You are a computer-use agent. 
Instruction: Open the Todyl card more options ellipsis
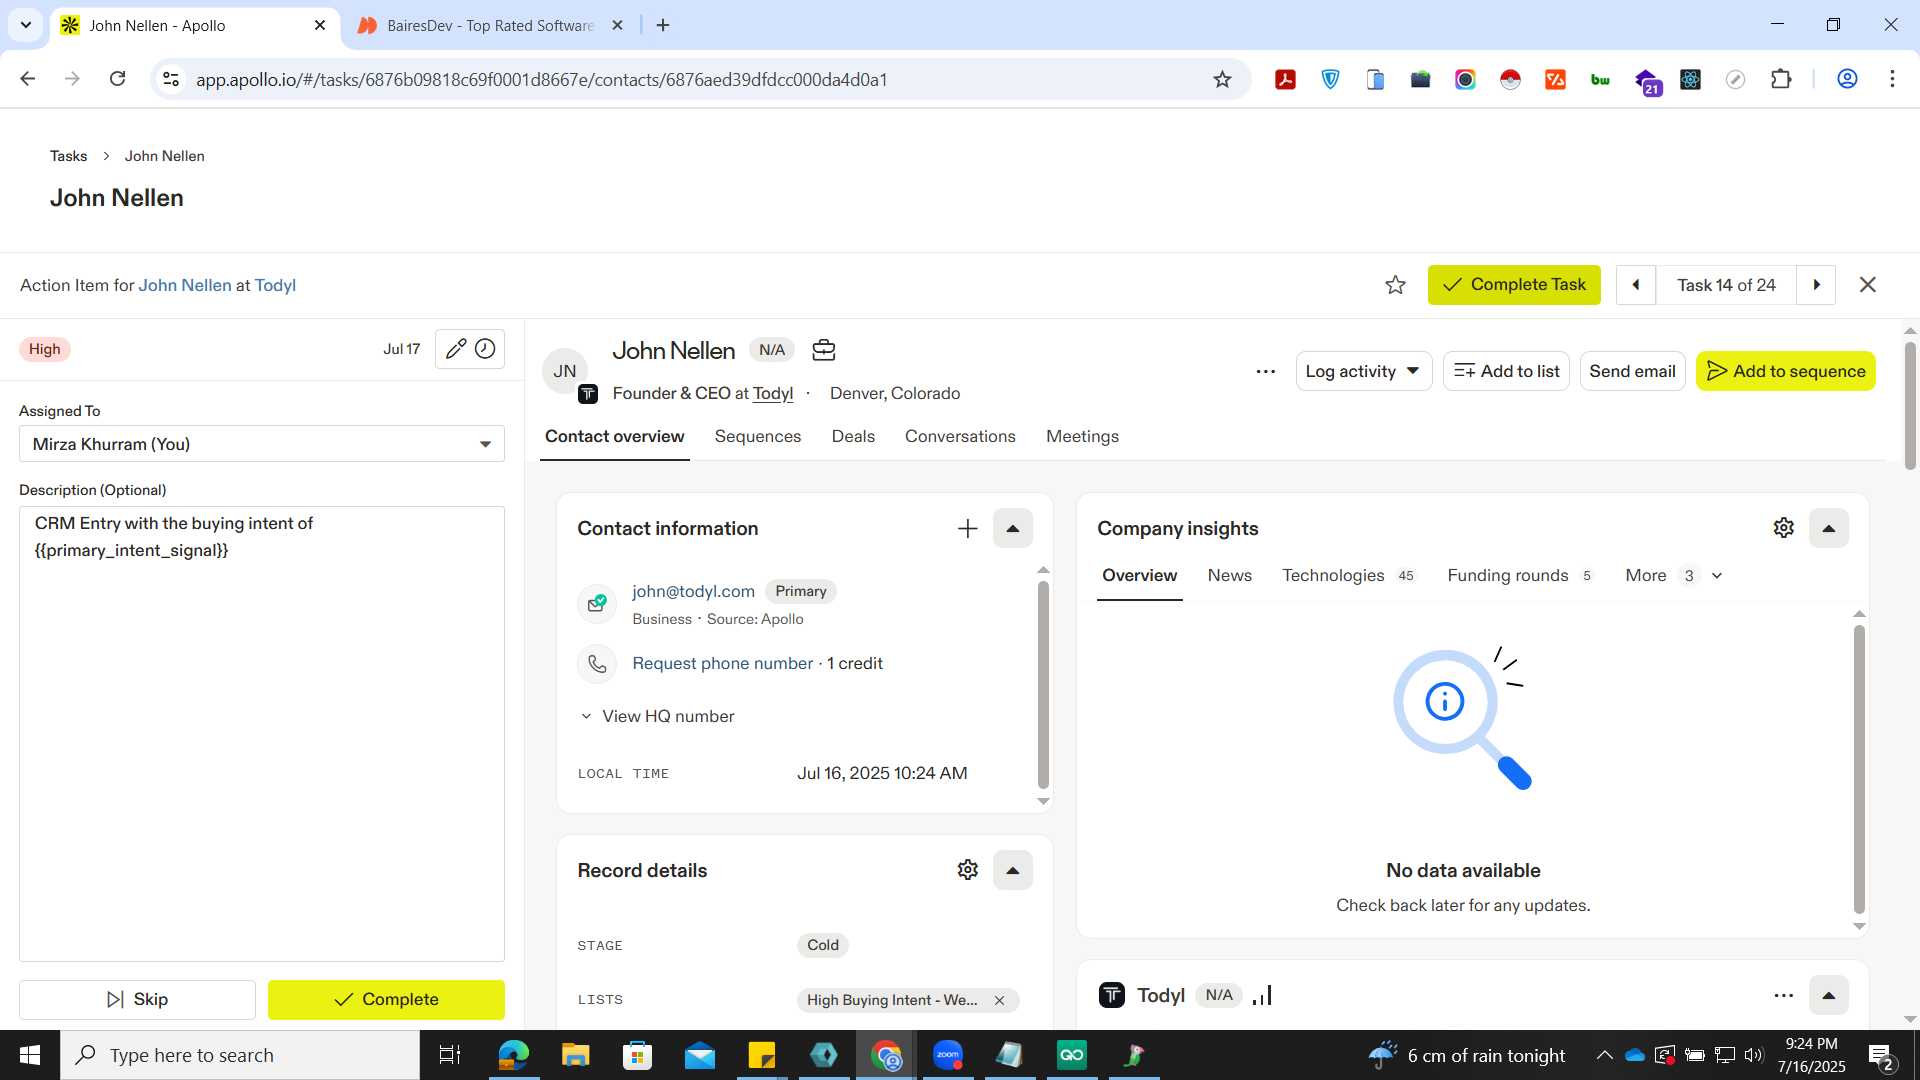tap(1783, 995)
